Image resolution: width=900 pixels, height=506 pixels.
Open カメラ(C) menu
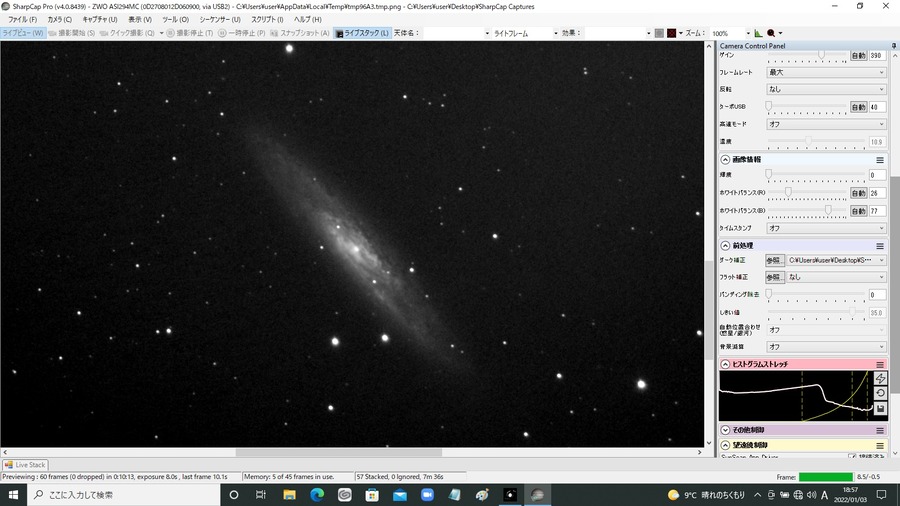coord(60,19)
